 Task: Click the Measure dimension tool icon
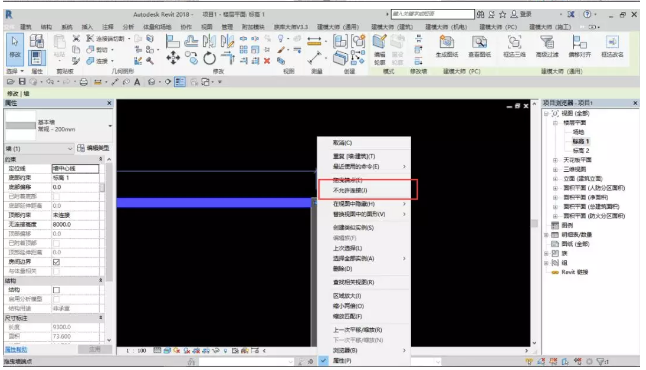point(314,41)
